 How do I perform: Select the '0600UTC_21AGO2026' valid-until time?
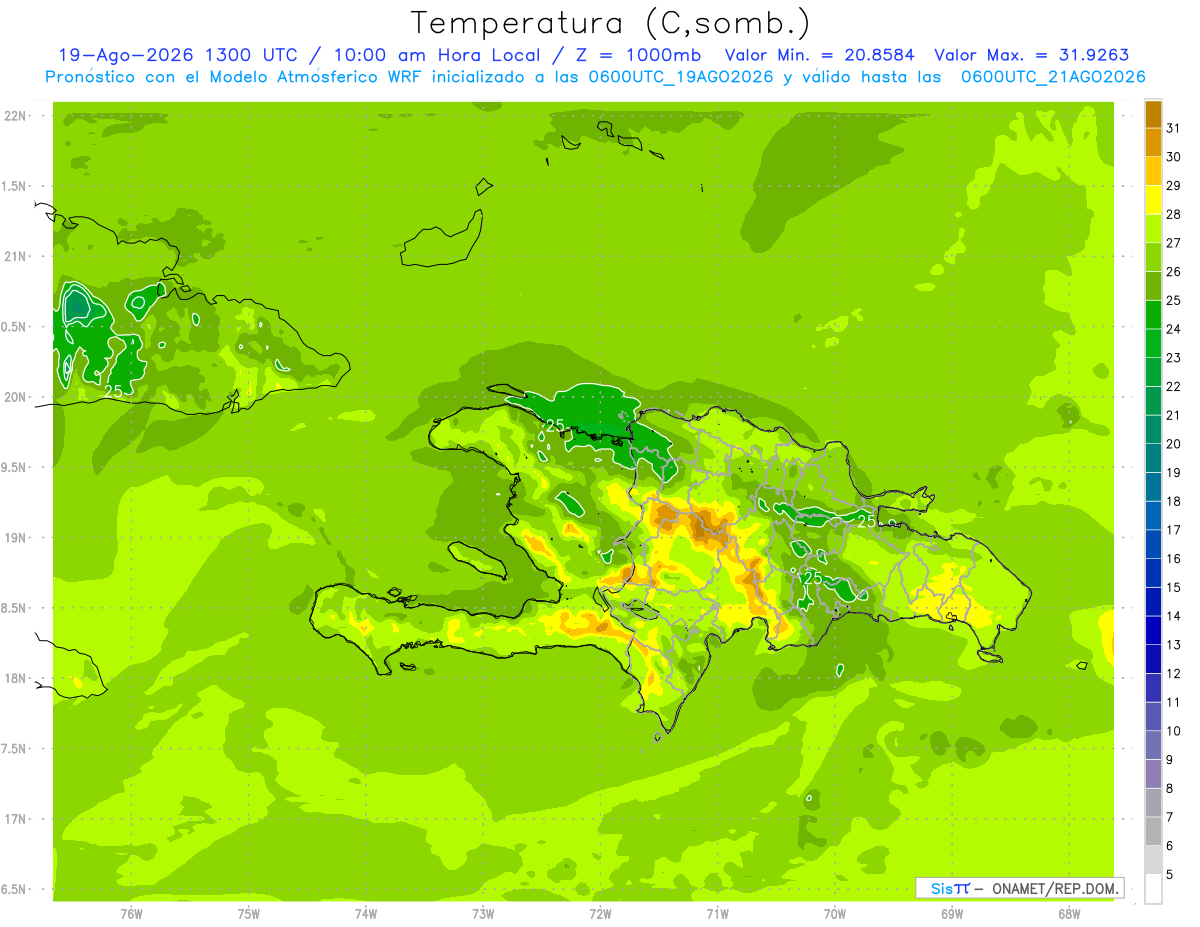pyautogui.click(x=1053, y=77)
